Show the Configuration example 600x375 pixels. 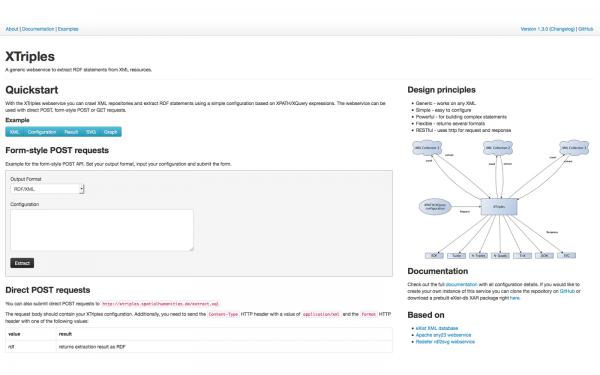click(x=42, y=132)
